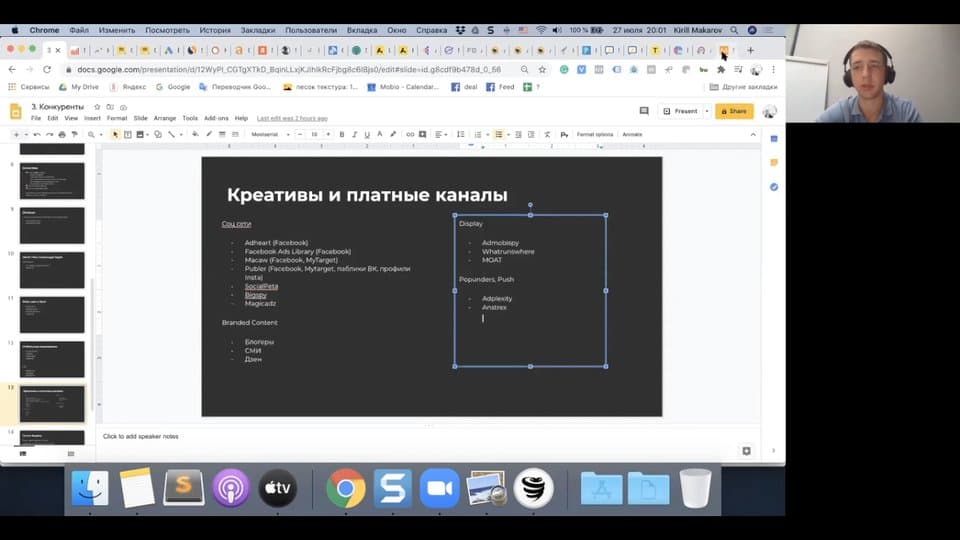Toggle the bulleted list button
Viewport: 960px width, 540px height.
tap(499, 135)
